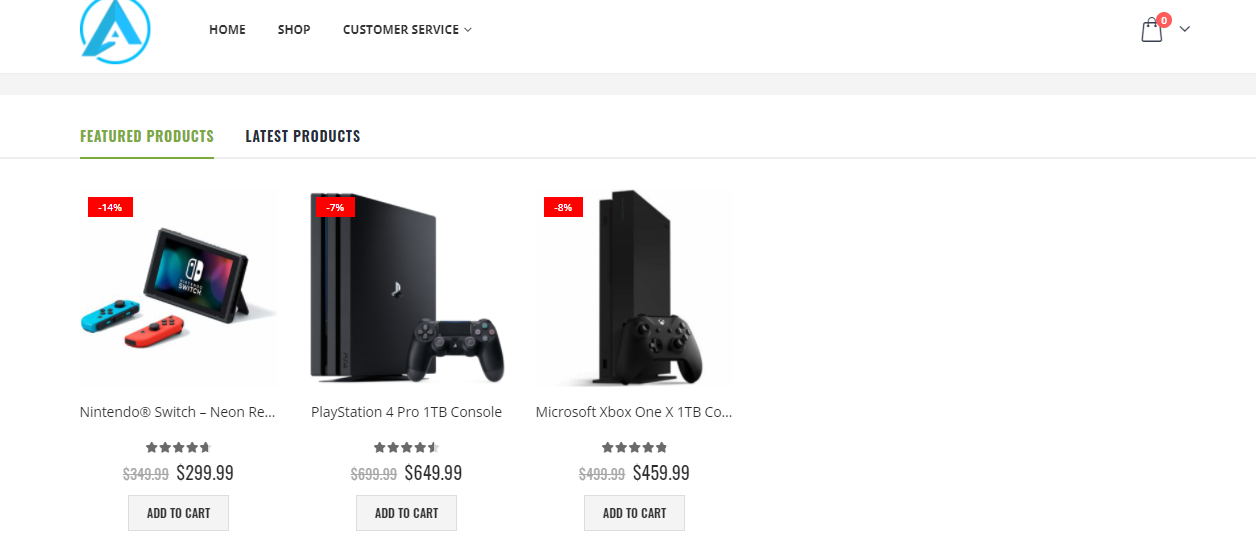
Task: Switch to Featured Products tab
Action: 147,136
